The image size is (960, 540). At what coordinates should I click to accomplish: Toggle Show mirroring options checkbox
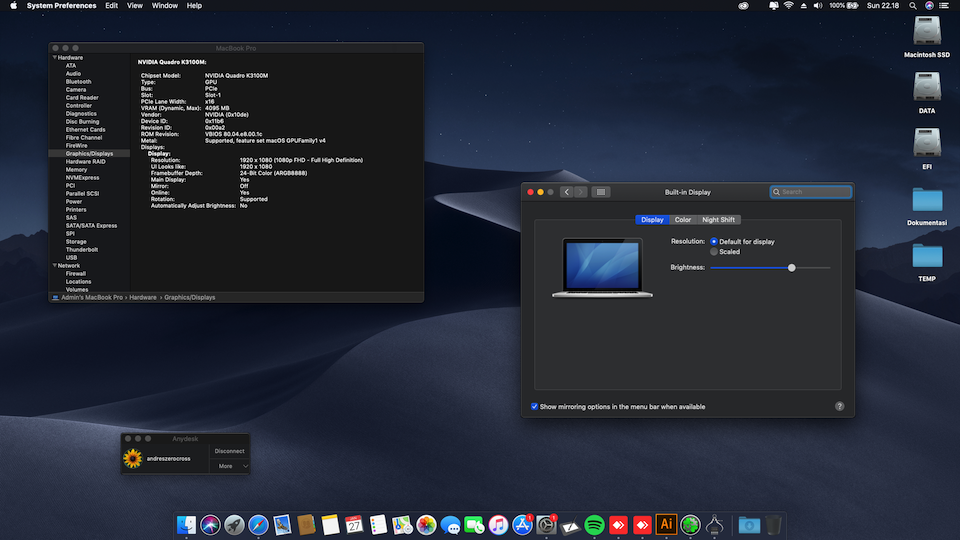(x=534, y=407)
